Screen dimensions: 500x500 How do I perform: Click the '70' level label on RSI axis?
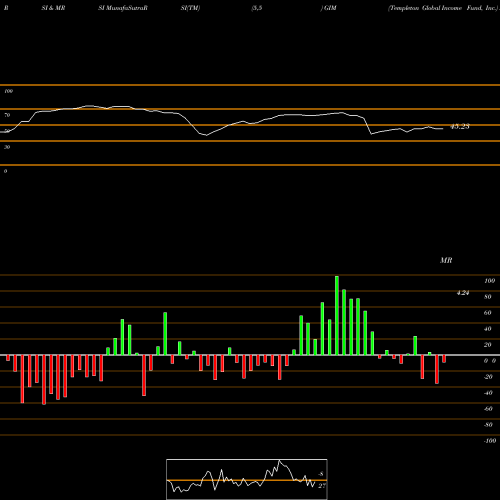7,115
